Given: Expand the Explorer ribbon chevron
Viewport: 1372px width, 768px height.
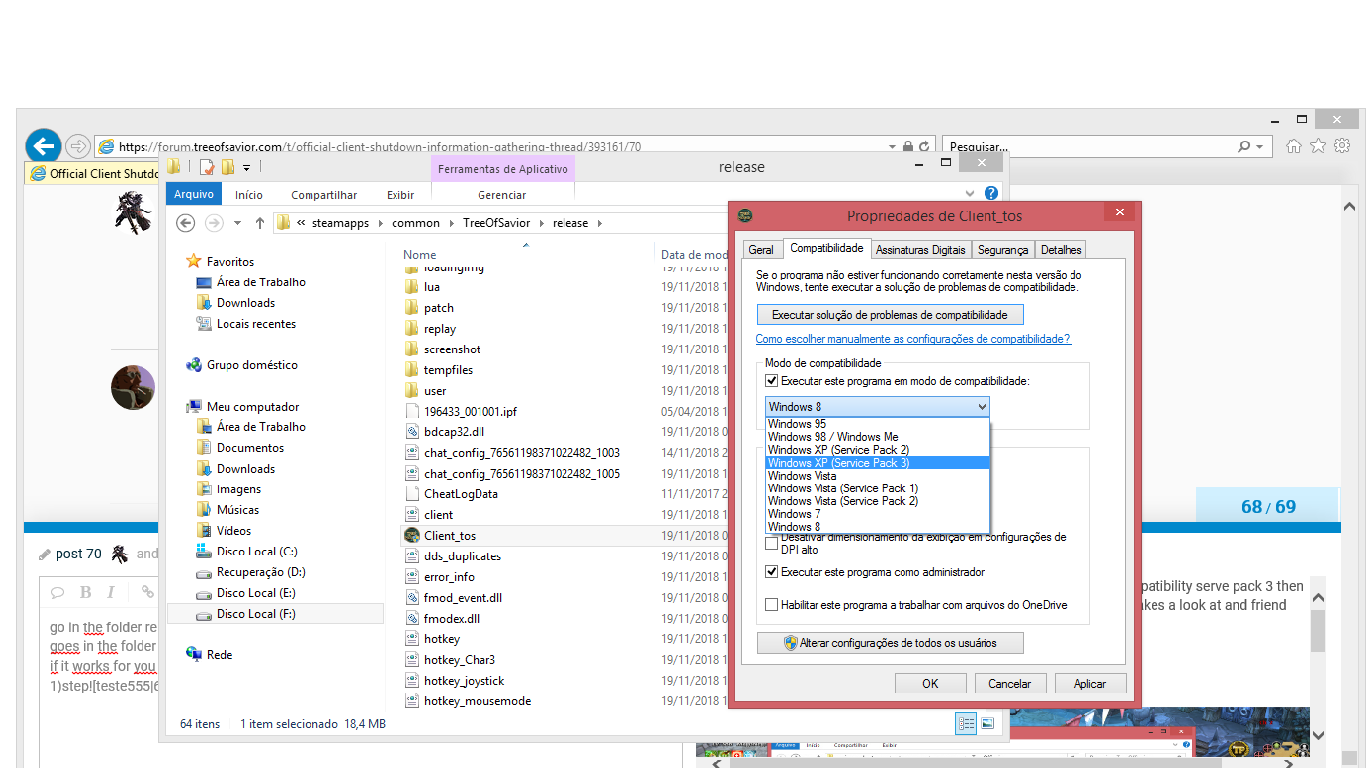Looking at the screenshot, I should (x=969, y=194).
